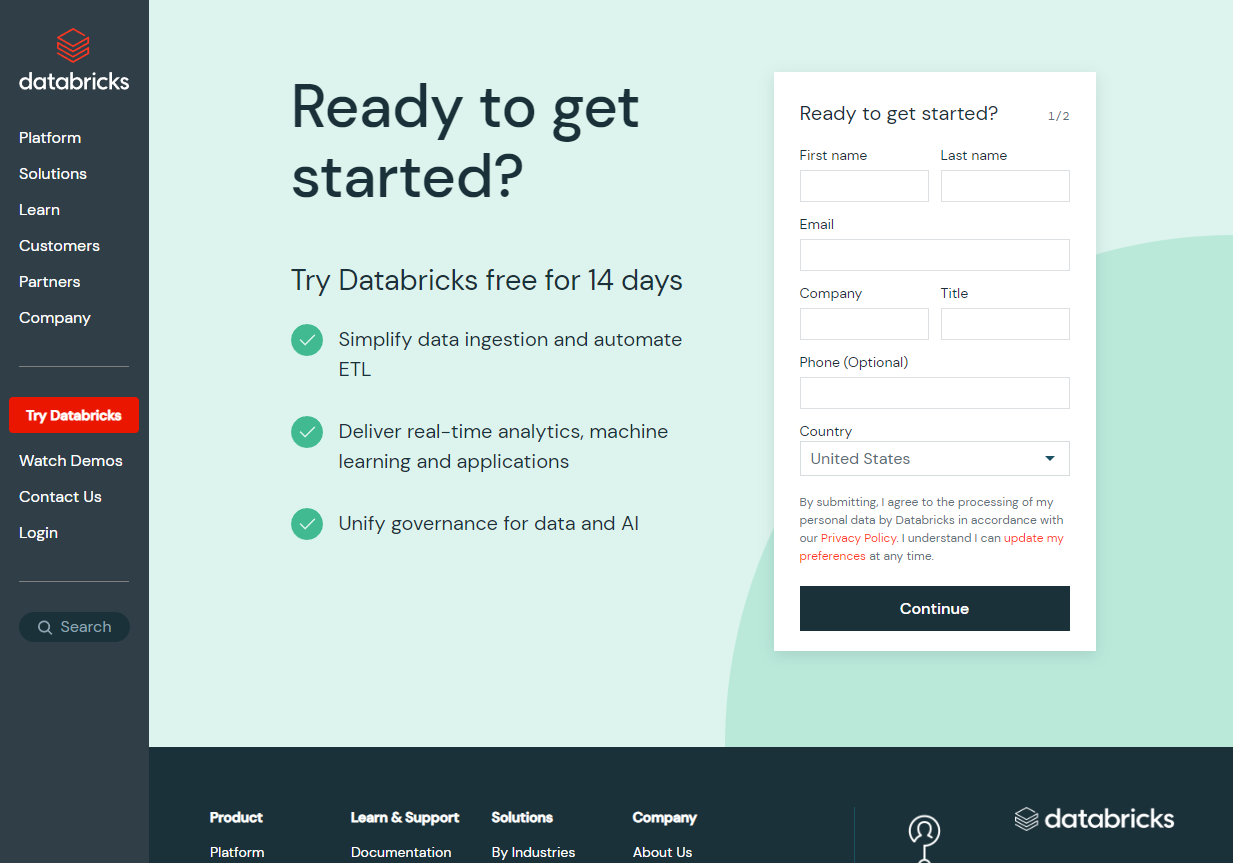Screen dimensions: 1233x863
Task: Follow the update my preferences link
Action: coord(932,547)
